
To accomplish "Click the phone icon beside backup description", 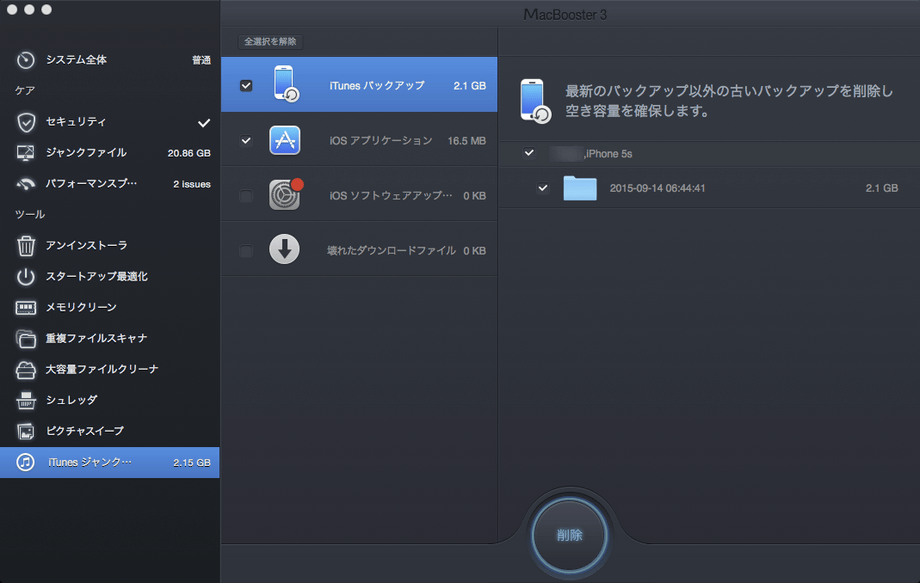I will [x=535, y=100].
